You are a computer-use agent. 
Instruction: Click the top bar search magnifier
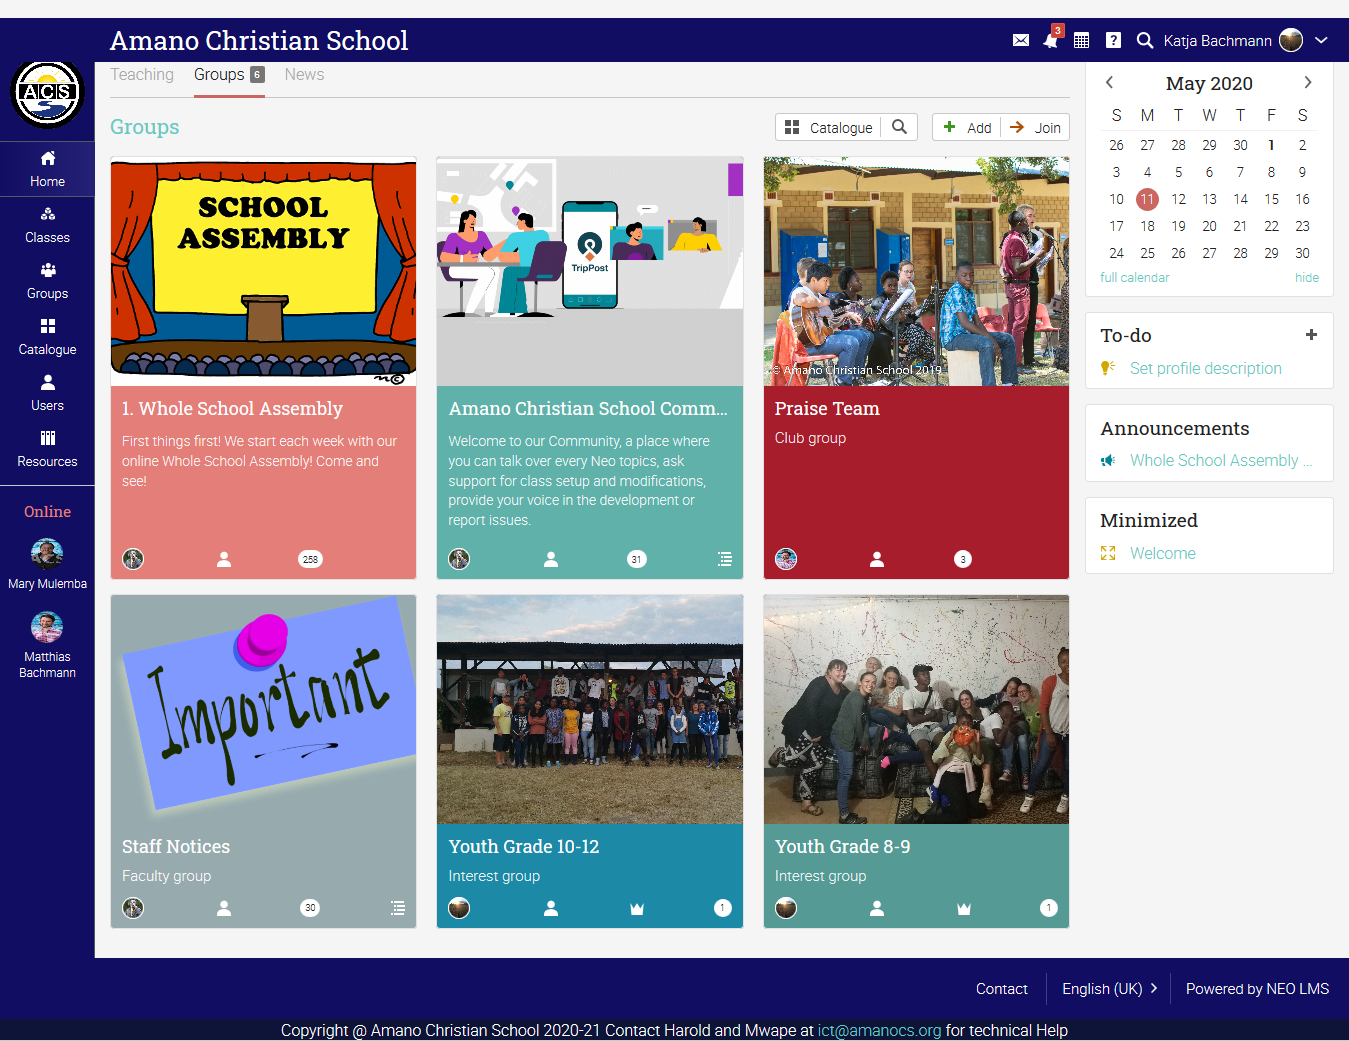pos(1145,41)
